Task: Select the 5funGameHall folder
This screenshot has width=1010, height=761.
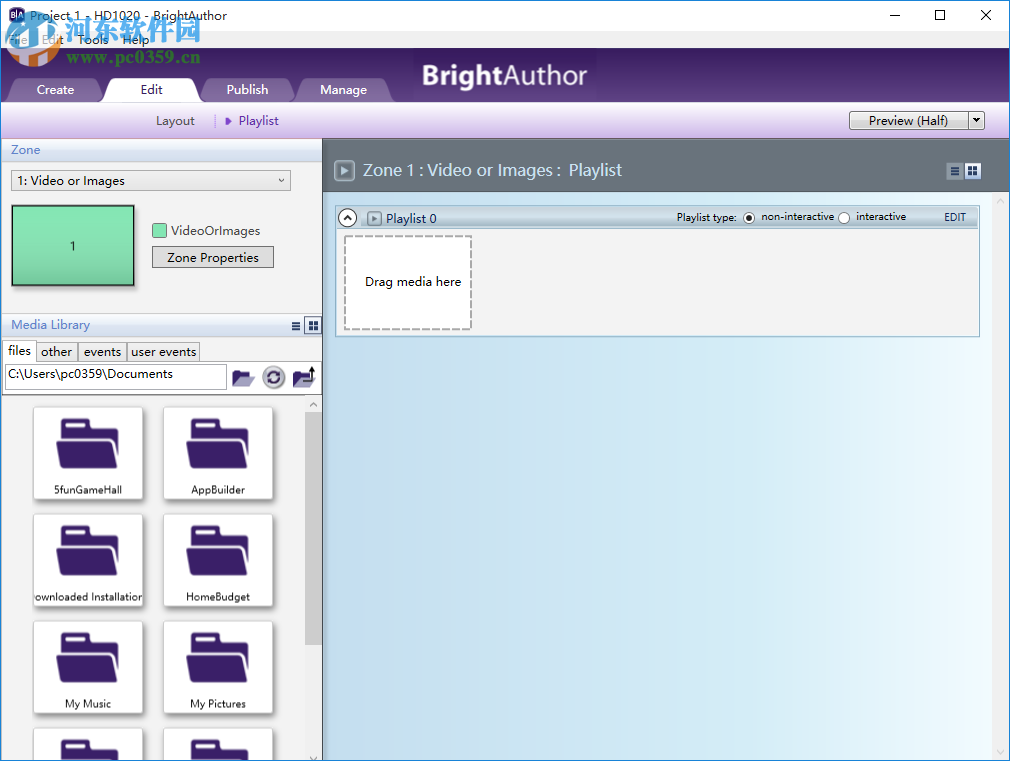Action: tap(88, 453)
